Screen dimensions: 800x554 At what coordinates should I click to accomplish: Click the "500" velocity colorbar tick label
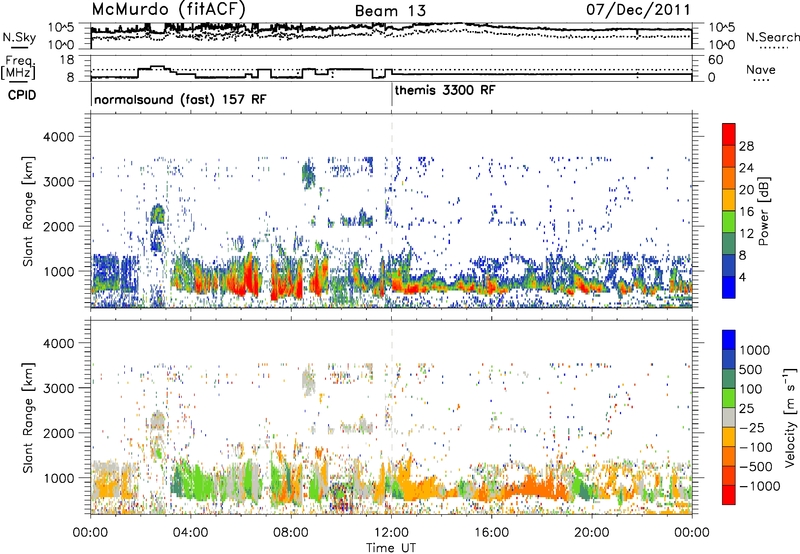click(x=751, y=369)
